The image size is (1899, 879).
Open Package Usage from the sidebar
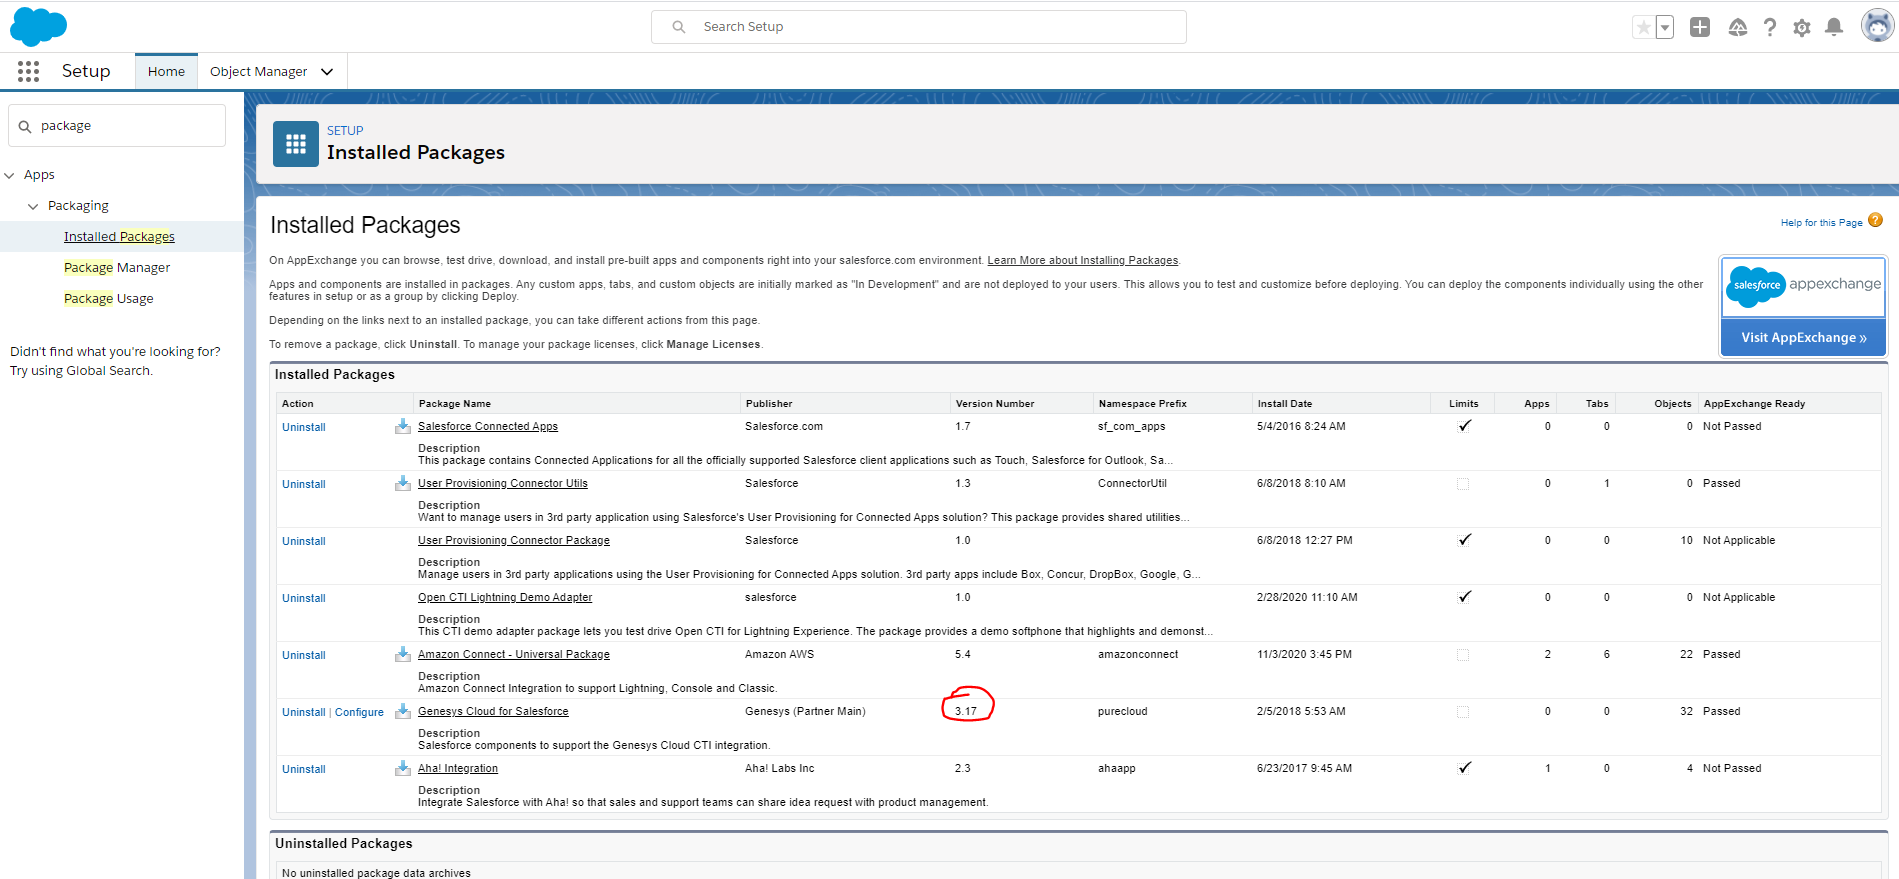click(109, 299)
